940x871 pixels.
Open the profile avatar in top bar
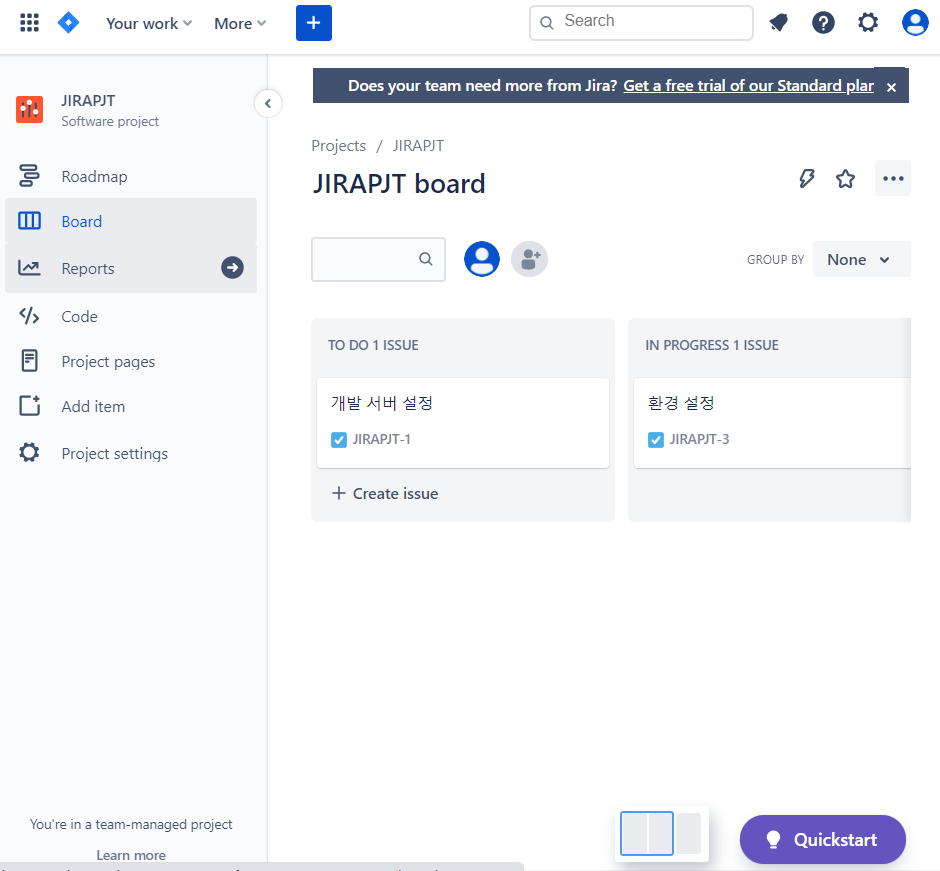pyautogui.click(x=915, y=23)
